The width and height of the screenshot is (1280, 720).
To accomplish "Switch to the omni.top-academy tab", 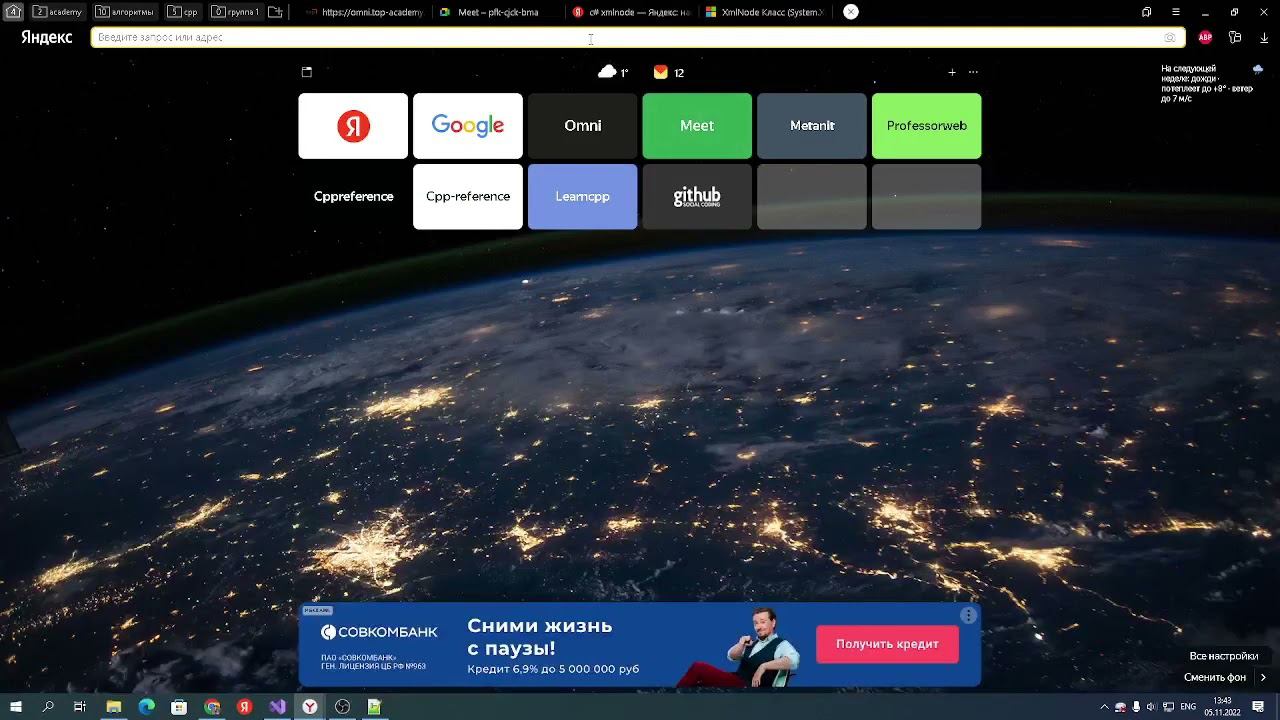I will click(365, 12).
